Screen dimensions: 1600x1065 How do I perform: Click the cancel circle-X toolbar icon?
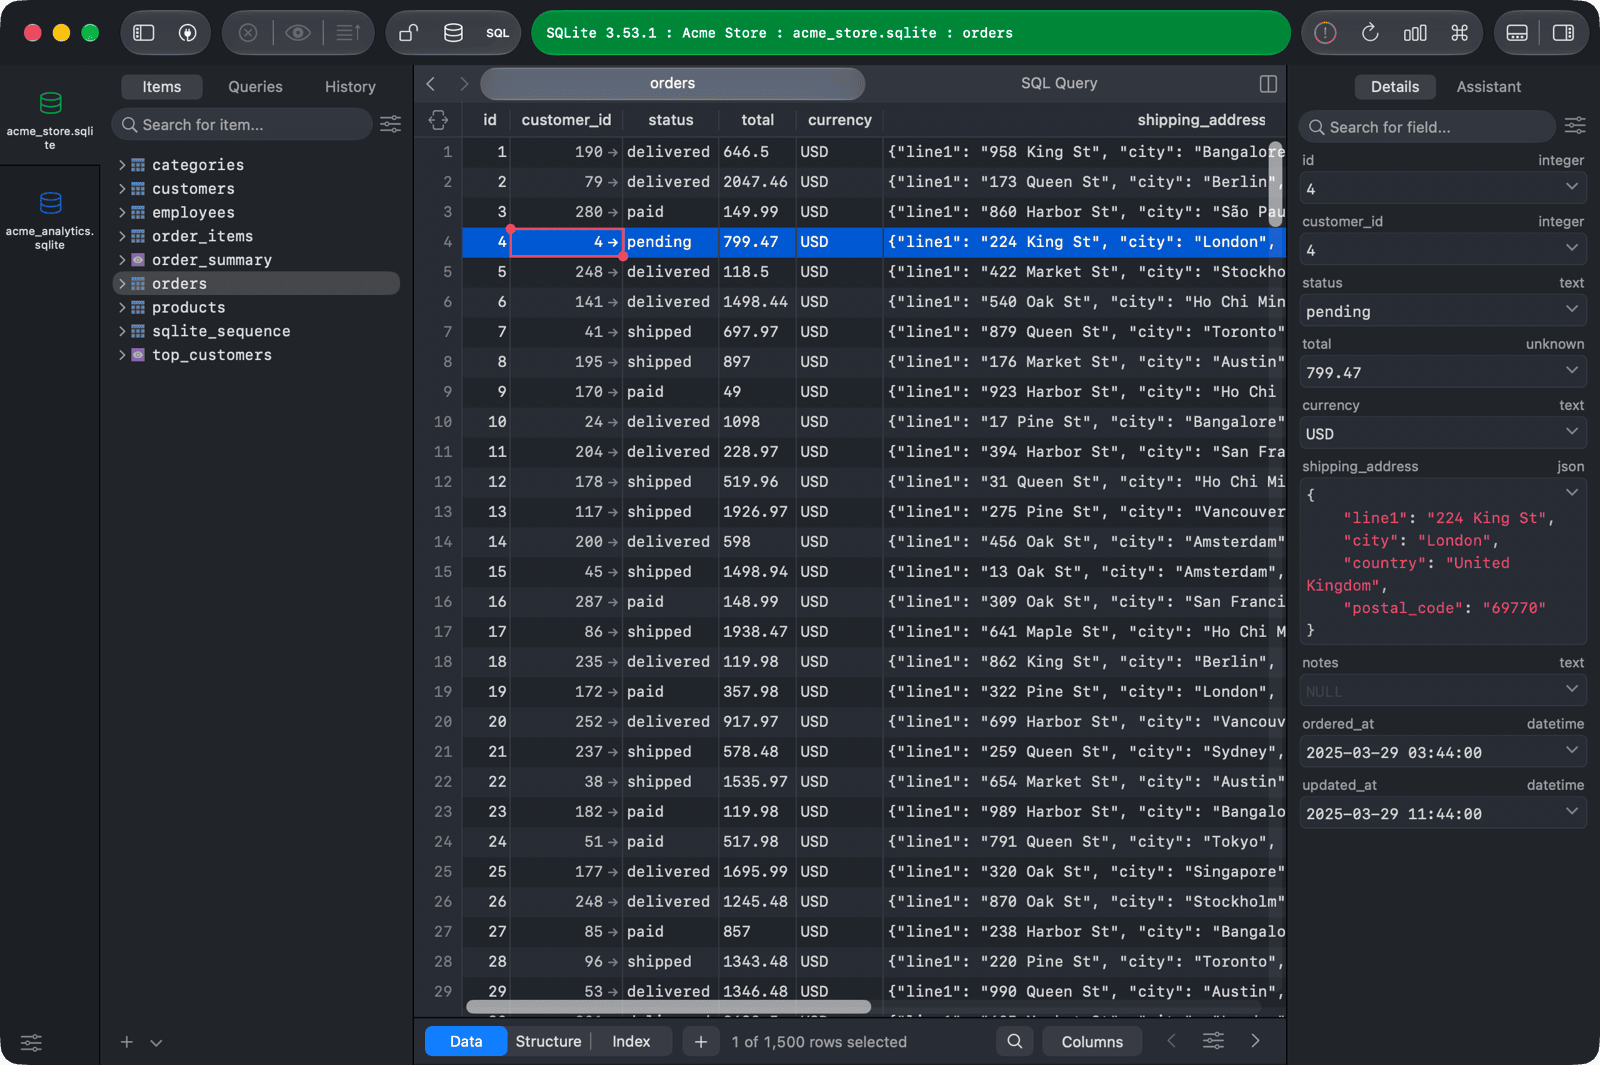point(248,33)
